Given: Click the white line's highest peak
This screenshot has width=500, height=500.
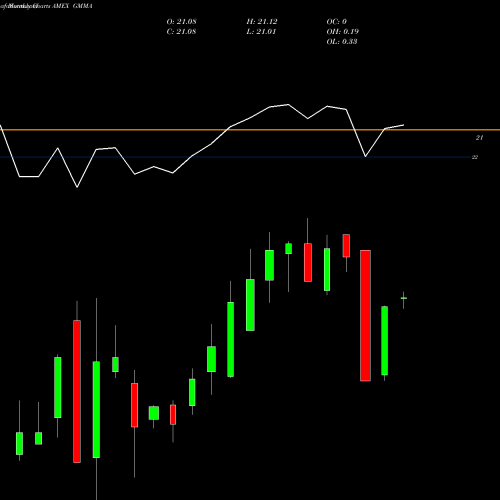Looking at the screenshot, I should (289, 105).
